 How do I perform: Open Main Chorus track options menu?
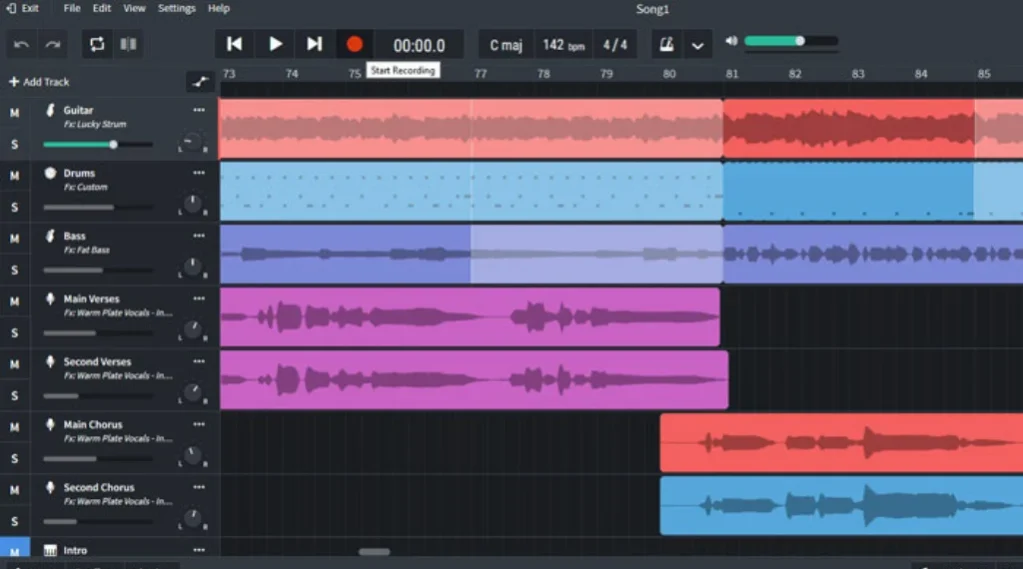coord(199,424)
